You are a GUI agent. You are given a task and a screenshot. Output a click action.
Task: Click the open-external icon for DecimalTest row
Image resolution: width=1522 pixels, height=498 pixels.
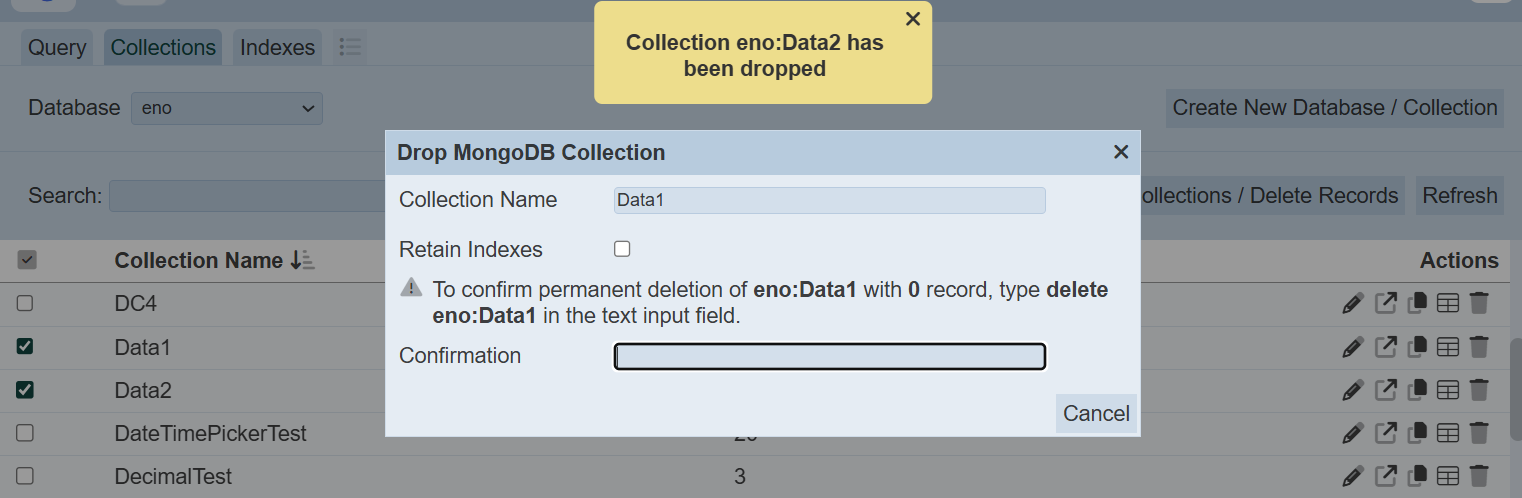1385,476
